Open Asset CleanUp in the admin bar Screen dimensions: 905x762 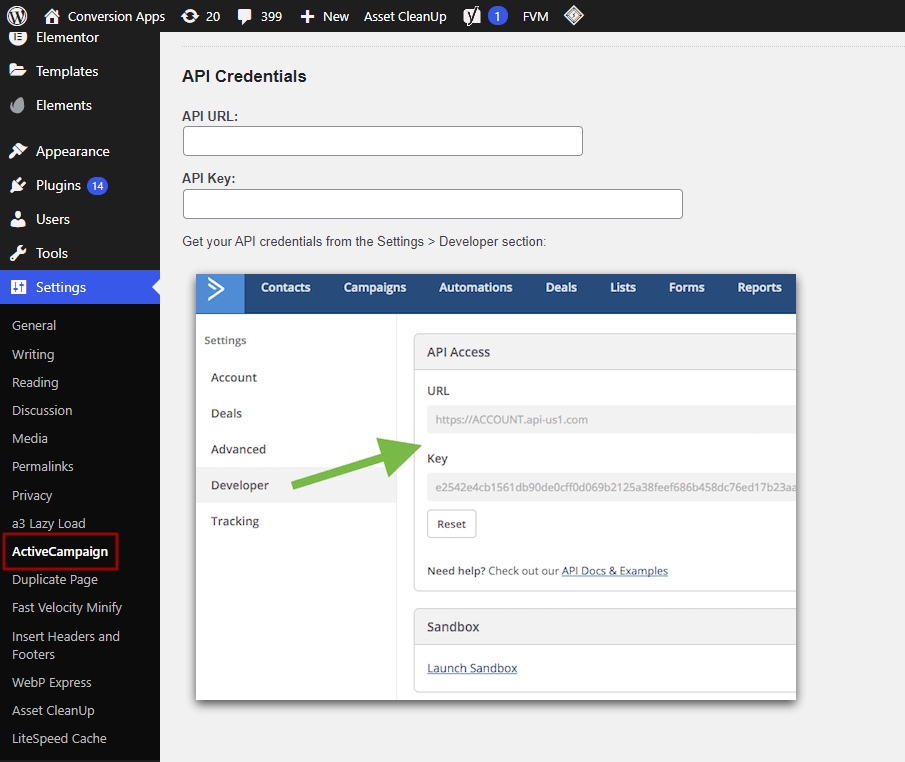[x=405, y=17]
